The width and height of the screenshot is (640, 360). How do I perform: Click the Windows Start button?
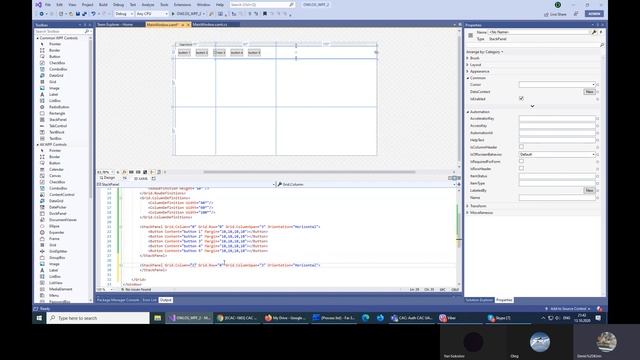click(39, 318)
